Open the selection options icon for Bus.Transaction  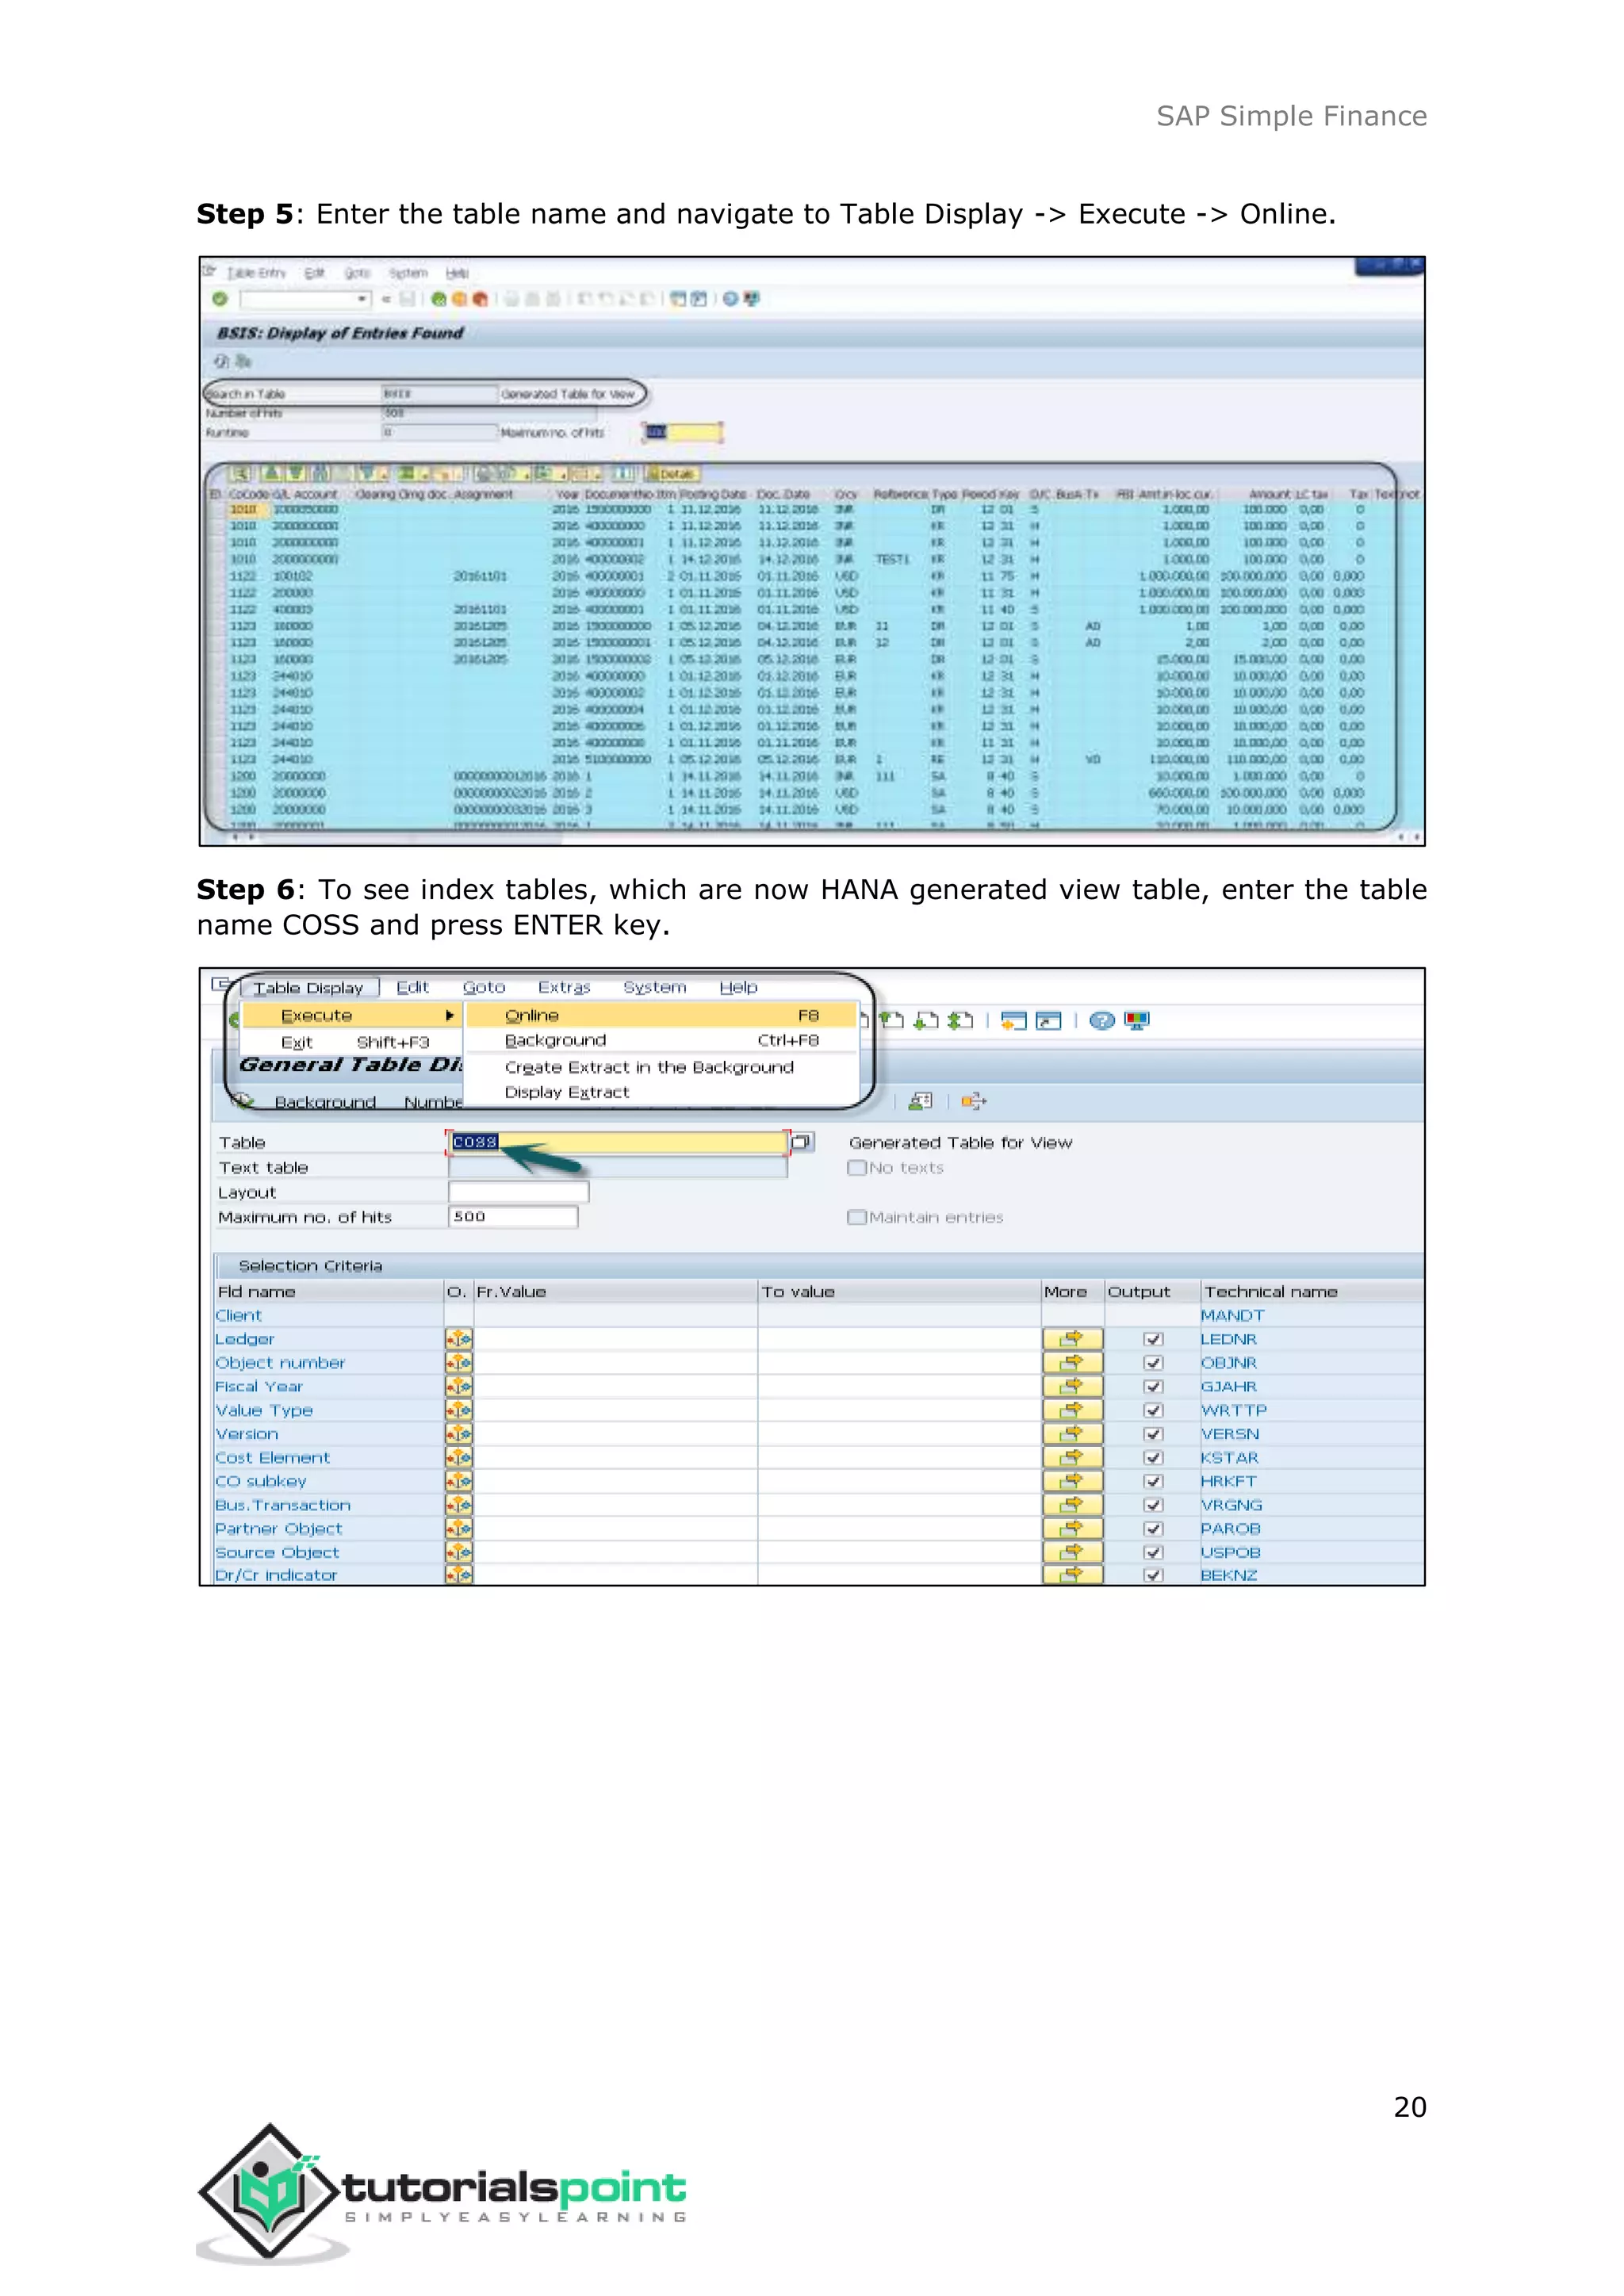point(459,1505)
